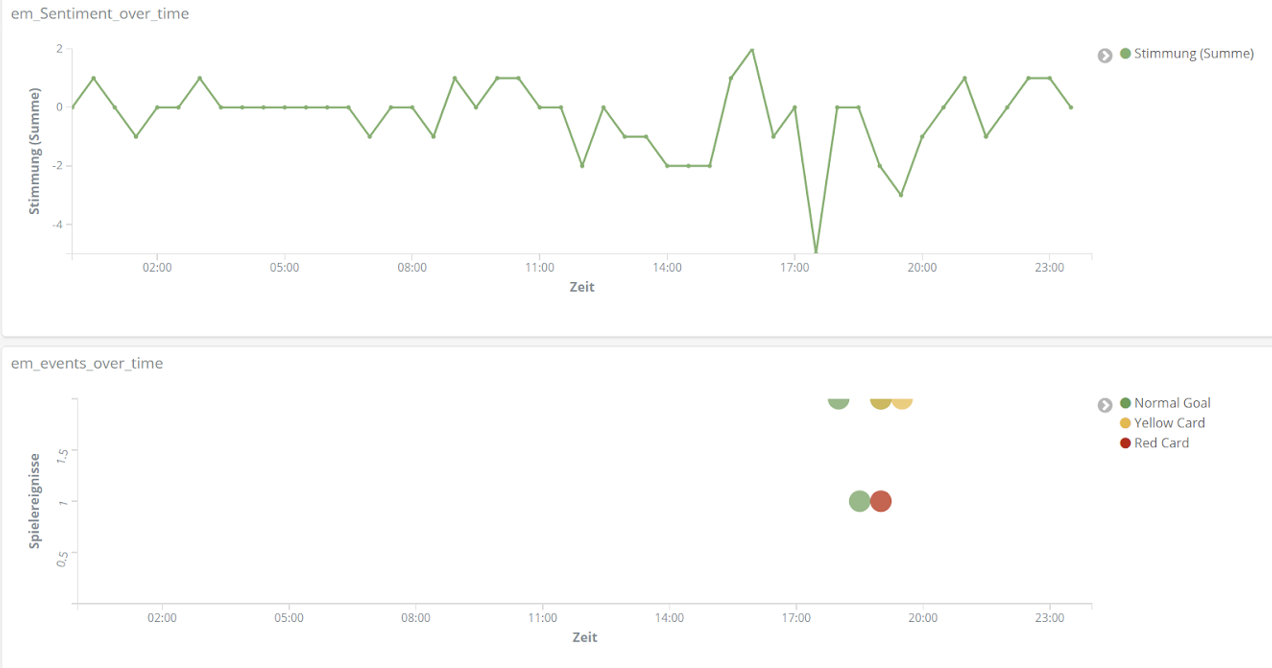Click the em_events_over_time panel title
The width and height of the screenshot is (1272, 668).
[x=87, y=363]
